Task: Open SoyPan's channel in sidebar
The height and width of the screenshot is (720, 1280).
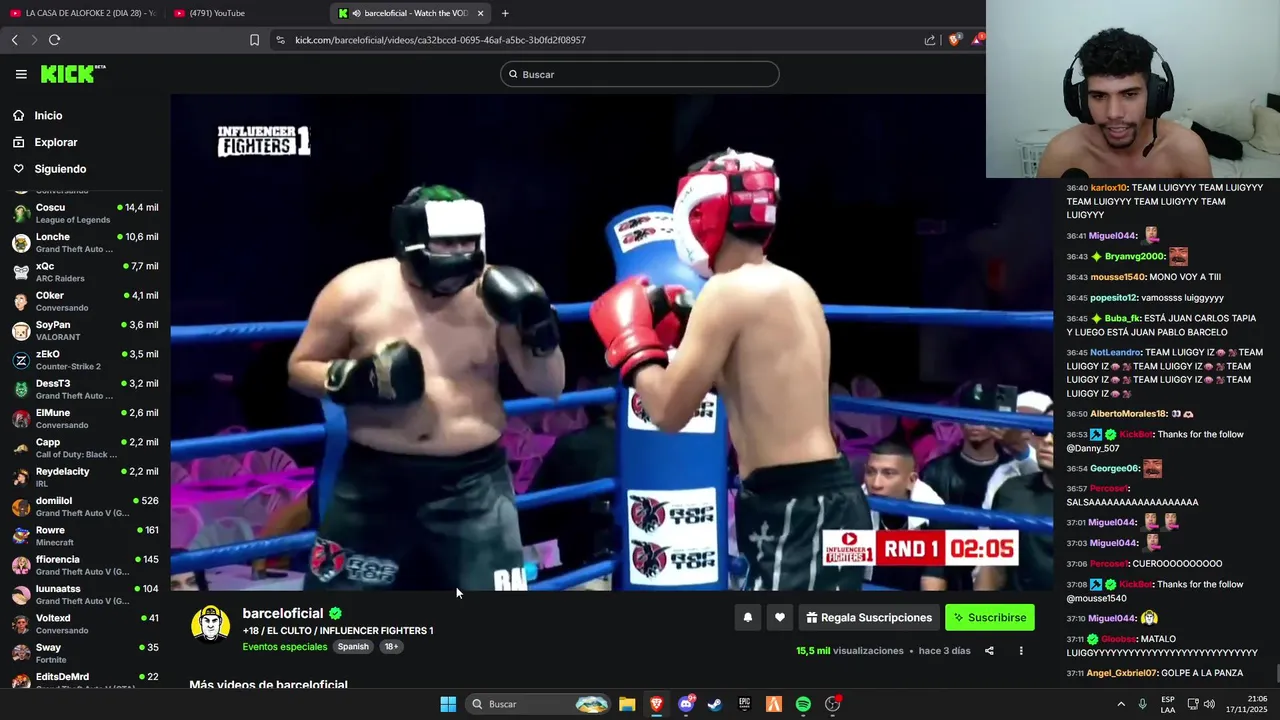Action: (x=85, y=331)
